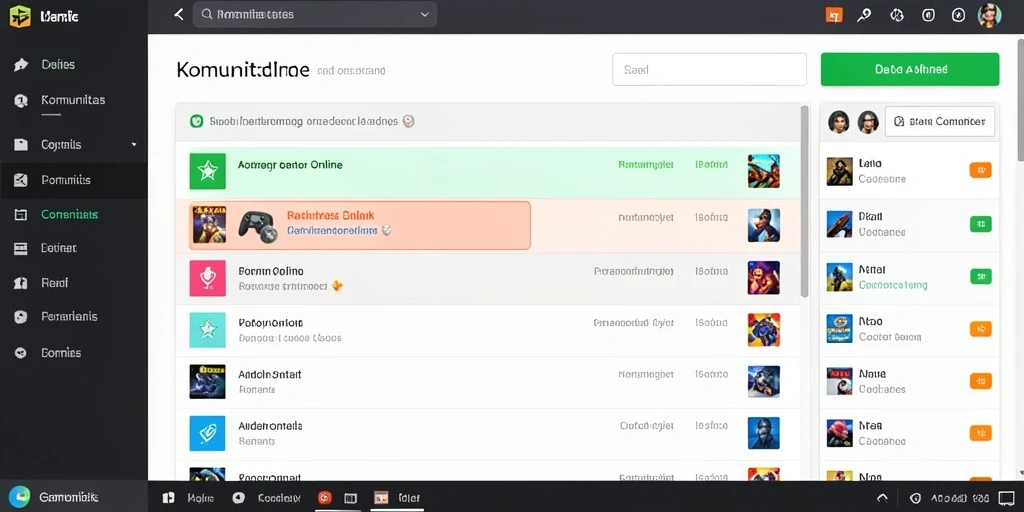Open Komunitas in the left sidebar
The height and width of the screenshot is (512, 1024).
click(73, 100)
